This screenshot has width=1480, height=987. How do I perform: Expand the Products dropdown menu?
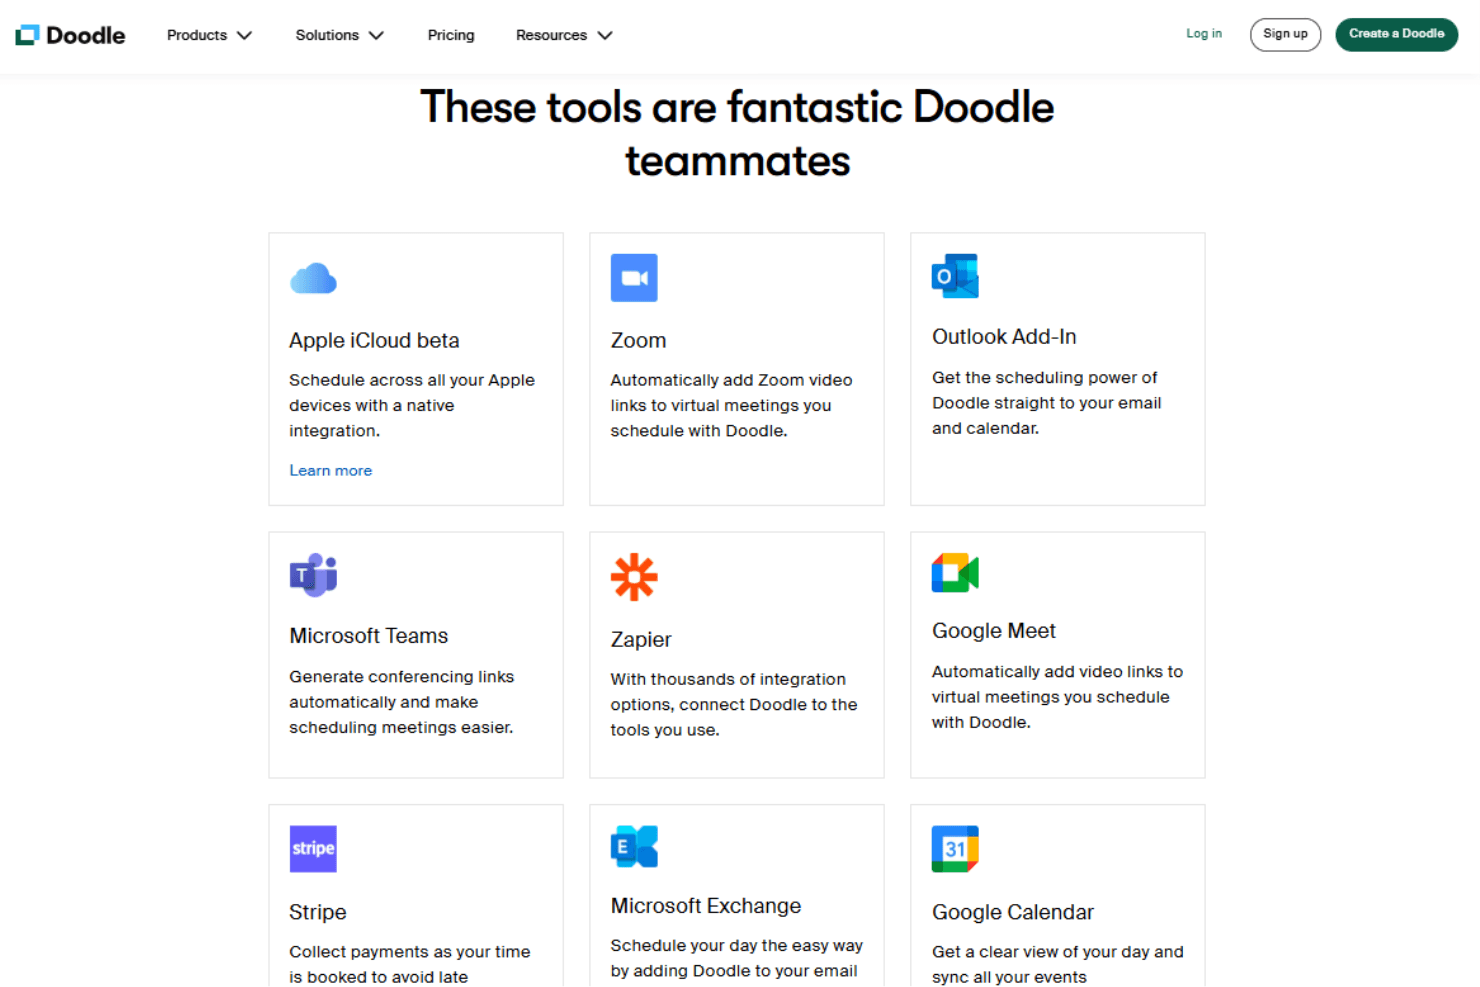coord(209,35)
